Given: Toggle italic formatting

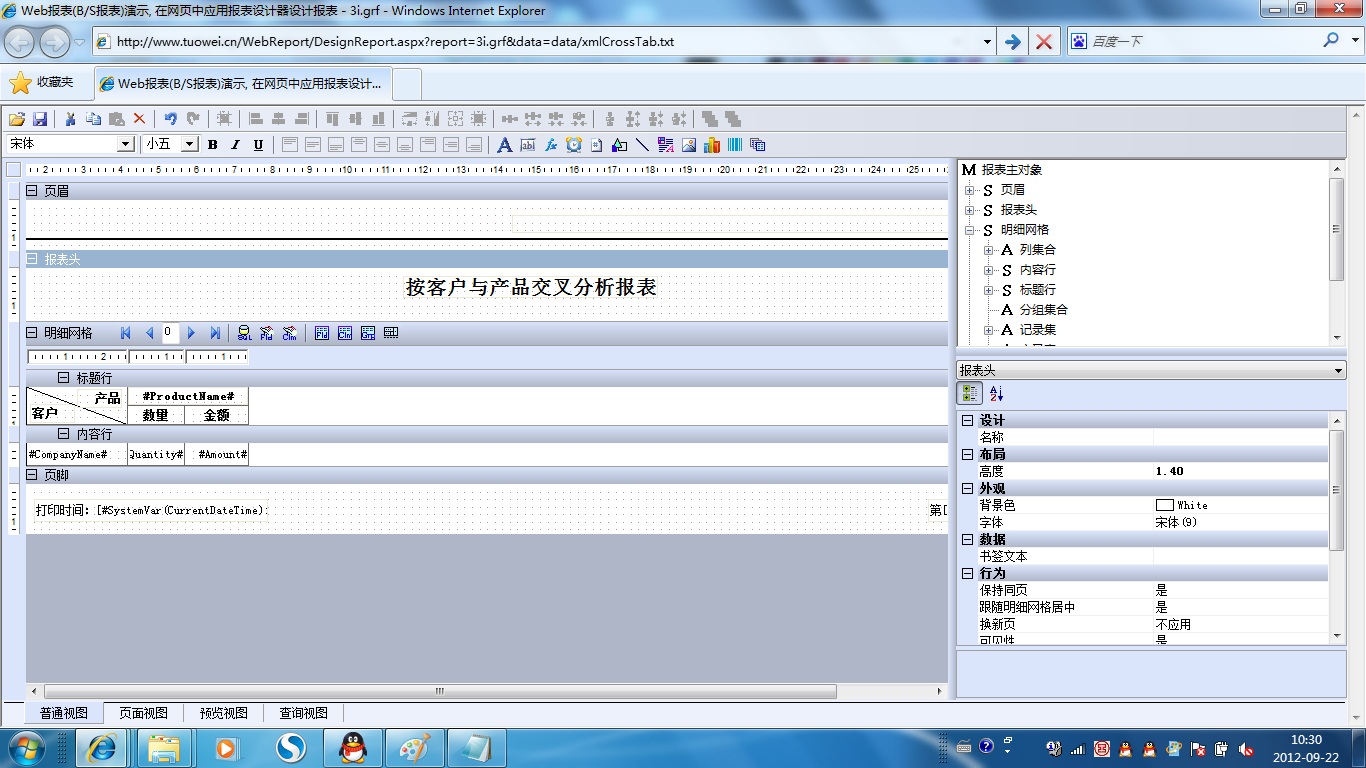Looking at the screenshot, I should point(235,145).
